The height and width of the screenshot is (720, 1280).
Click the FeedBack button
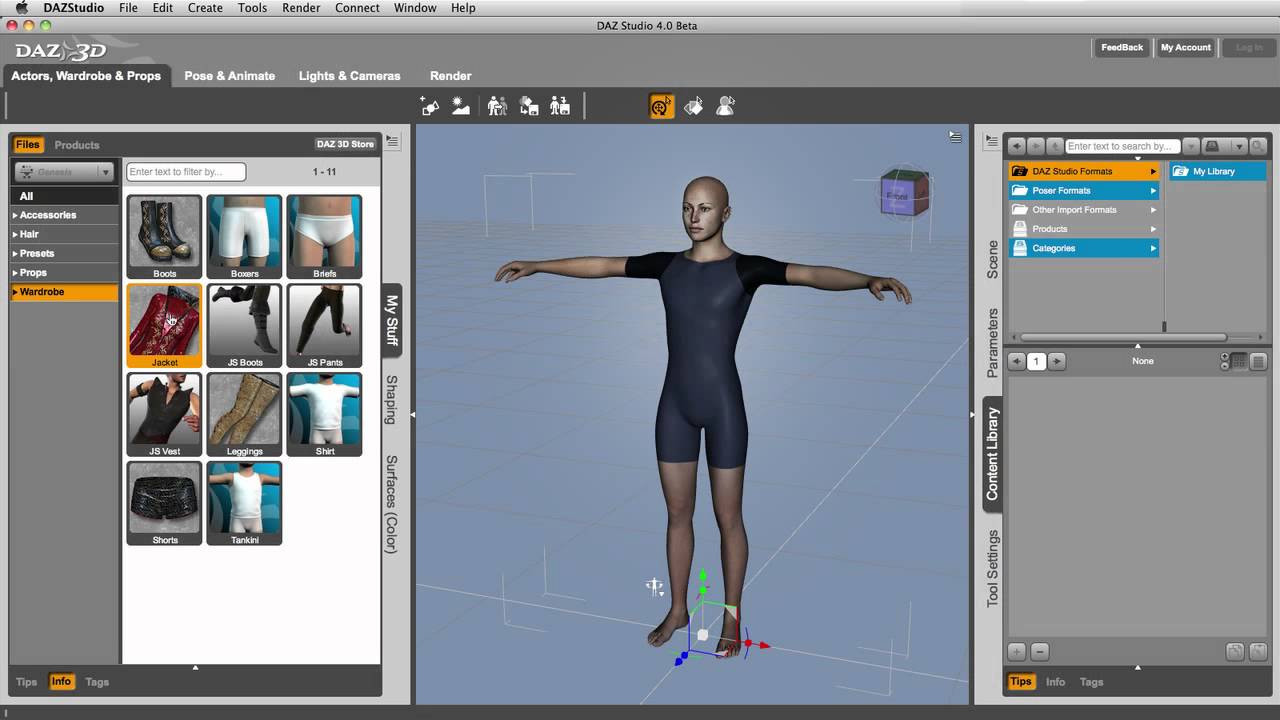(x=1122, y=48)
